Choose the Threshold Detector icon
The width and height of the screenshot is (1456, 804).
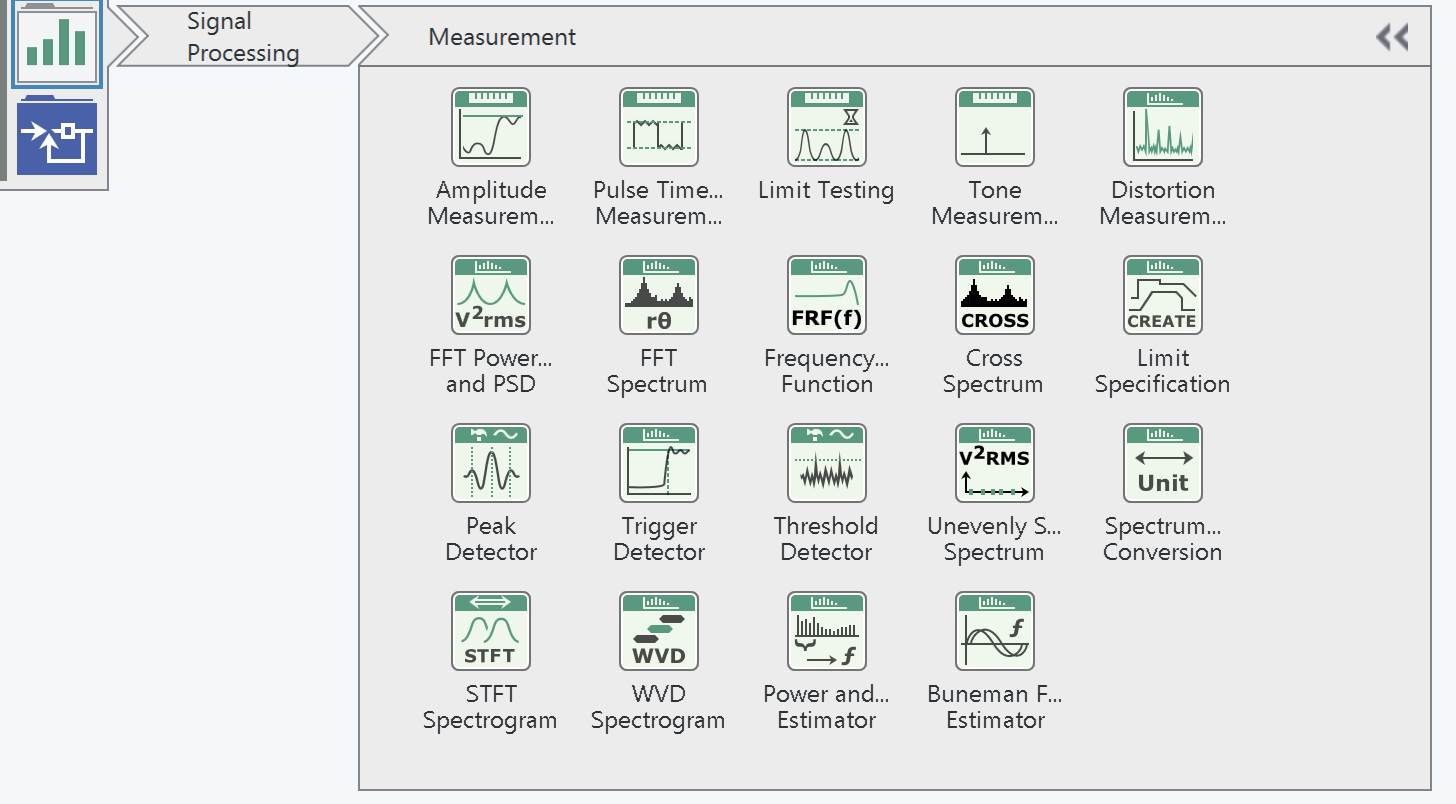[826, 463]
